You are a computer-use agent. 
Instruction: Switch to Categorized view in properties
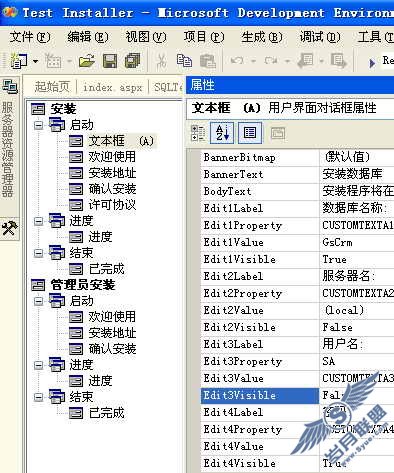click(198, 133)
